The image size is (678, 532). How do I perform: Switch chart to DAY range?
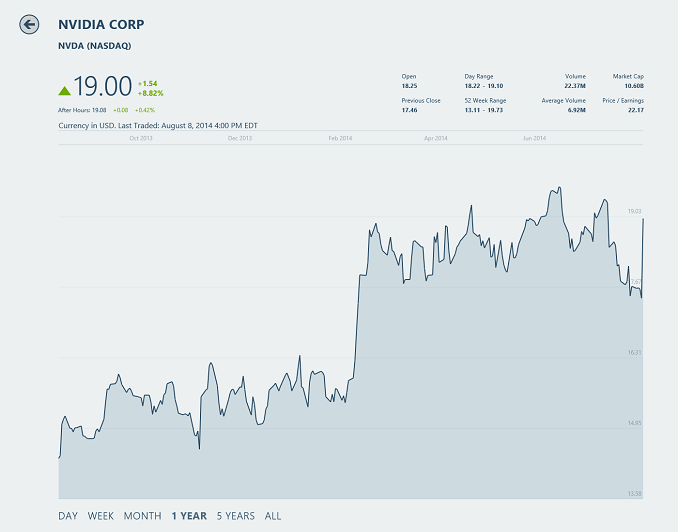68,516
